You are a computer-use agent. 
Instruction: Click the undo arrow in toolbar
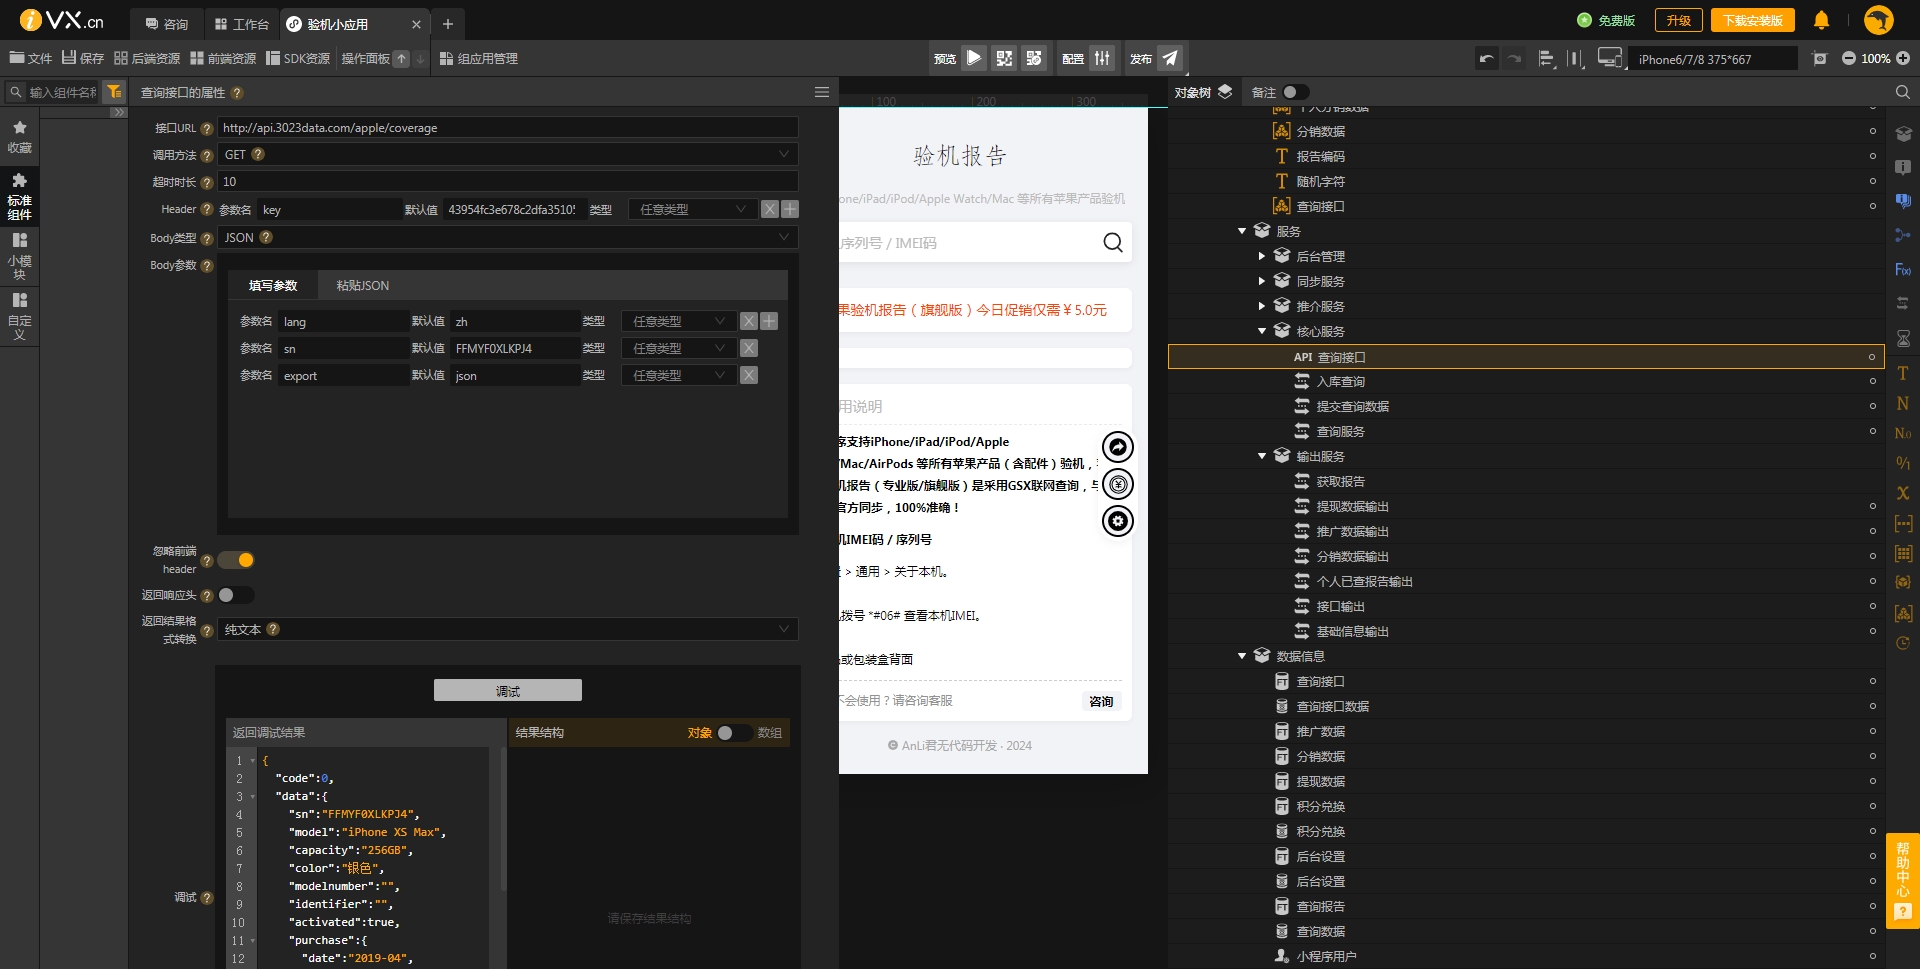[x=1487, y=59]
